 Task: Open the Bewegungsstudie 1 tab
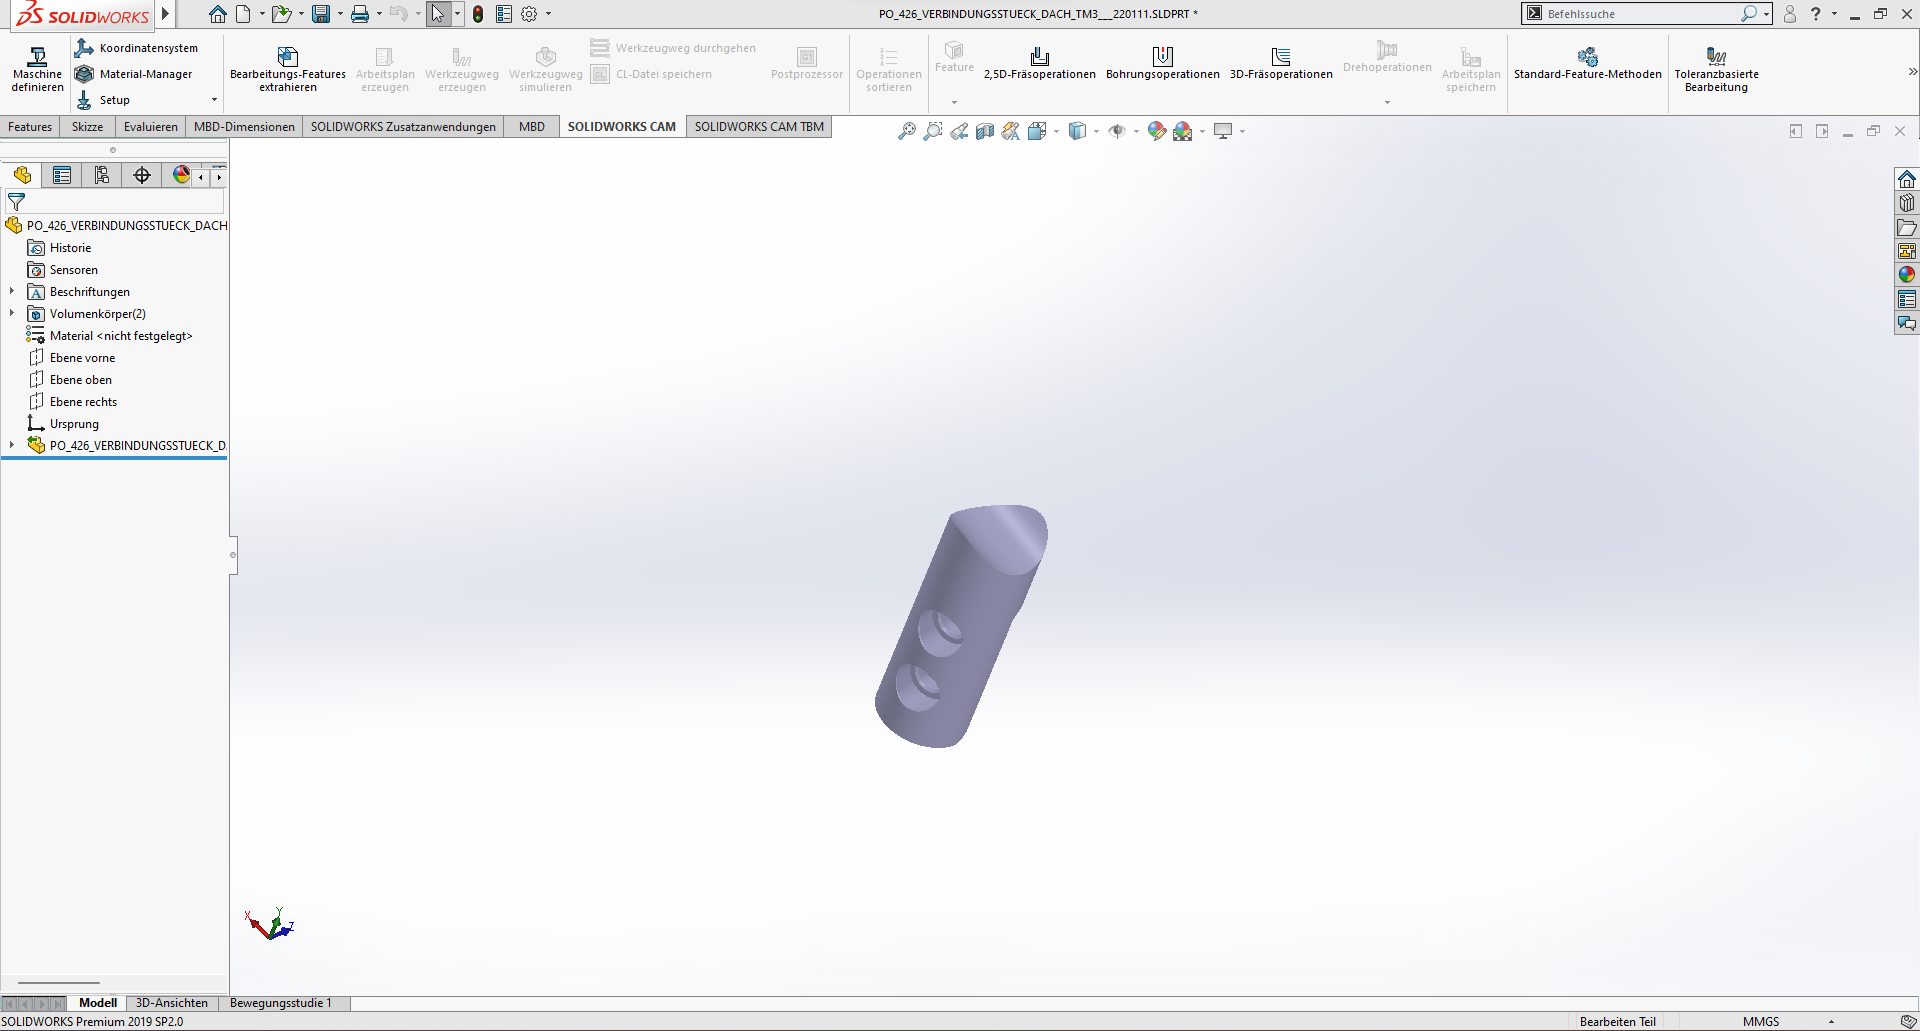(280, 1003)
